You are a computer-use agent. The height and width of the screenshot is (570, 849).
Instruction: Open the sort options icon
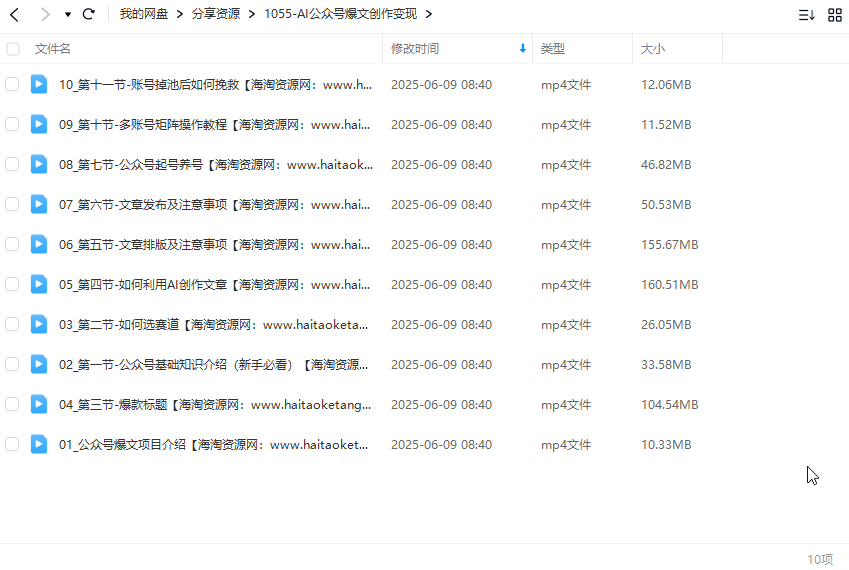807,15
